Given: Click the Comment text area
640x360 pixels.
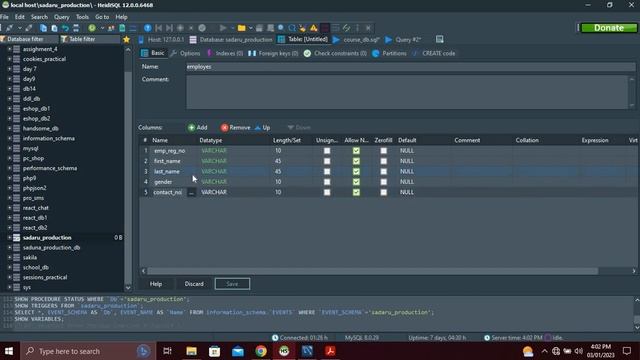Looking at the screenshot, I should (407, 92).
